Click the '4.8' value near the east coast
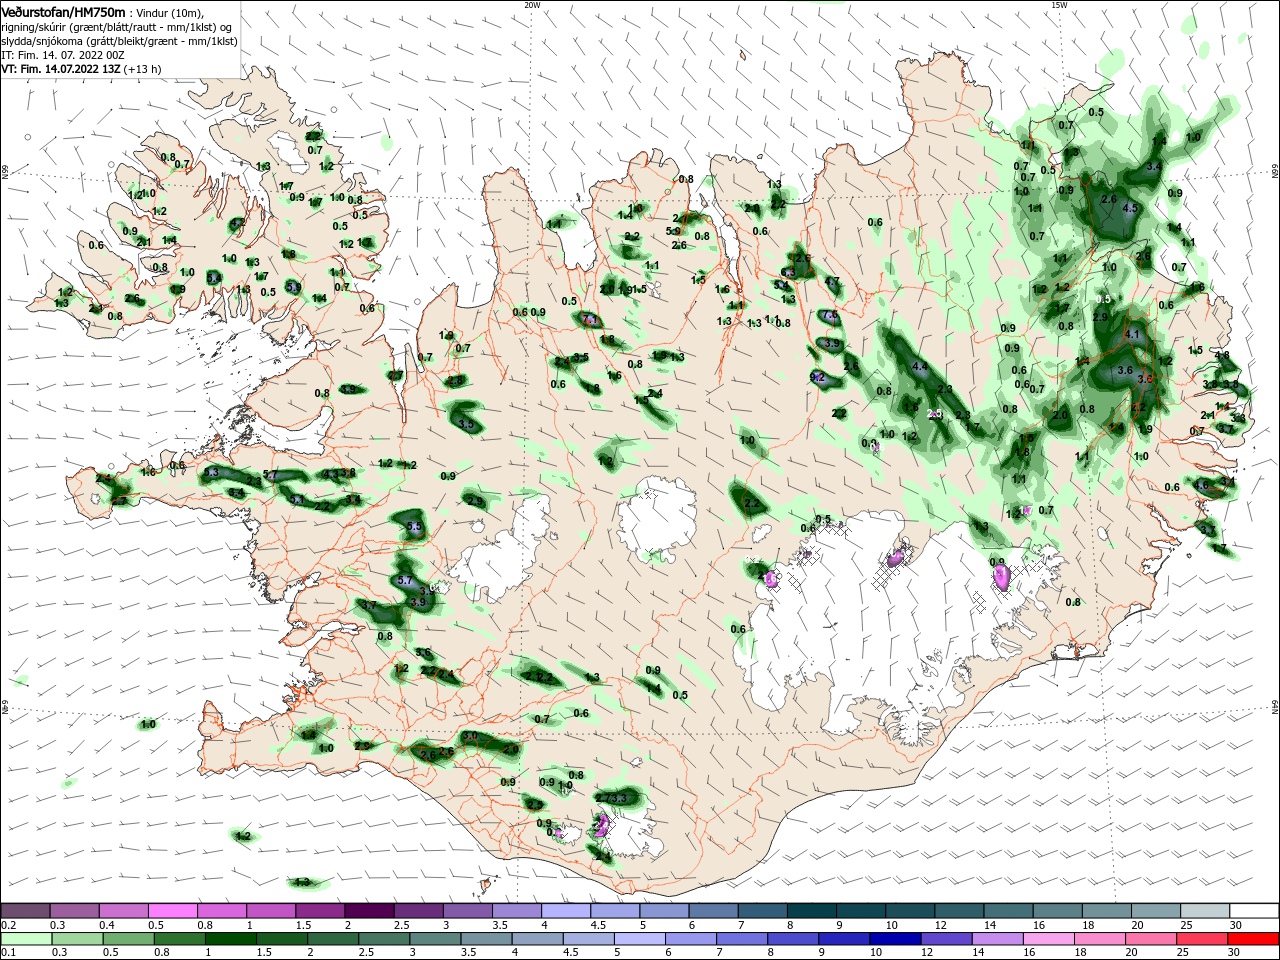The height and width of the screenshot is (960, 1280). tap(1222, 355)
